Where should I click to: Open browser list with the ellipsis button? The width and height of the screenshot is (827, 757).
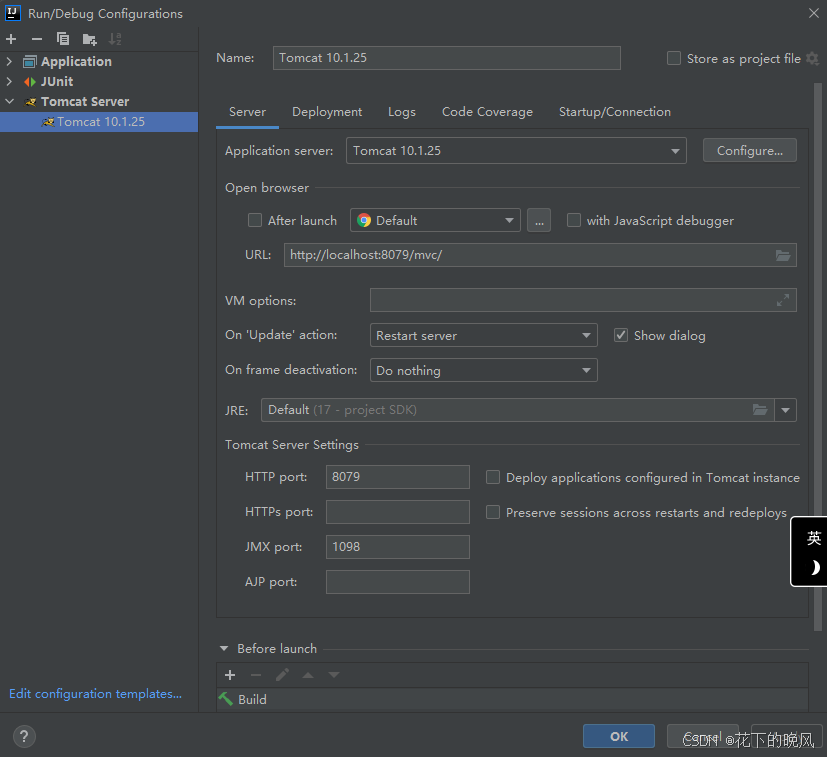tap(539, 221)
